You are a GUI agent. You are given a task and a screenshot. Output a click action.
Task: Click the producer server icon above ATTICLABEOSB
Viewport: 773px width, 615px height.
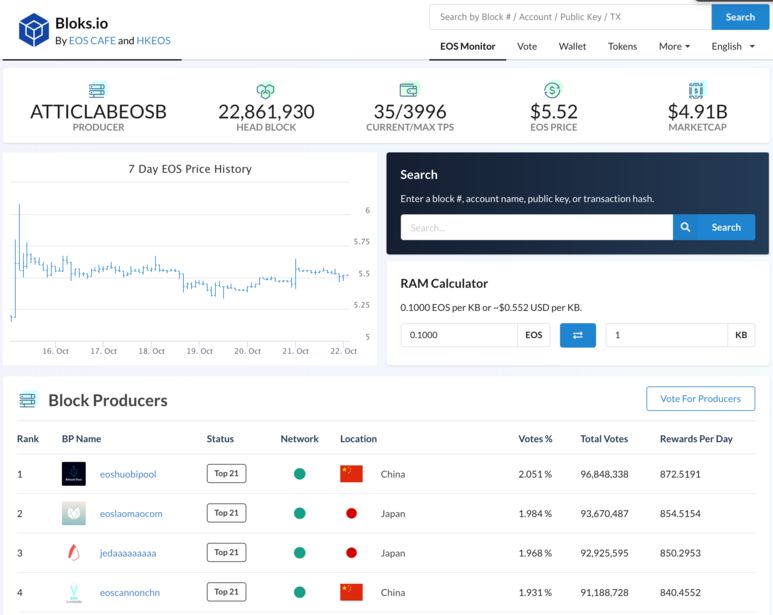(97, 90)
